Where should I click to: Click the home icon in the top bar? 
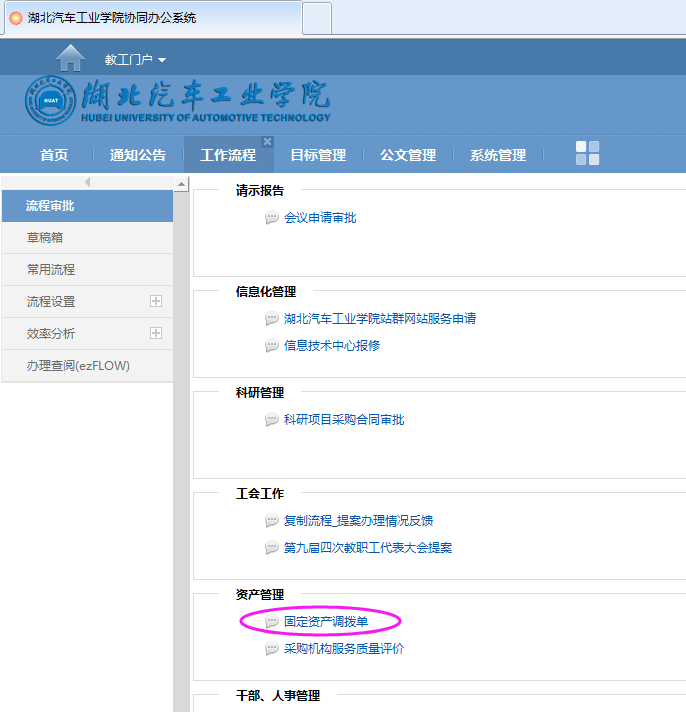pos(70,58)
